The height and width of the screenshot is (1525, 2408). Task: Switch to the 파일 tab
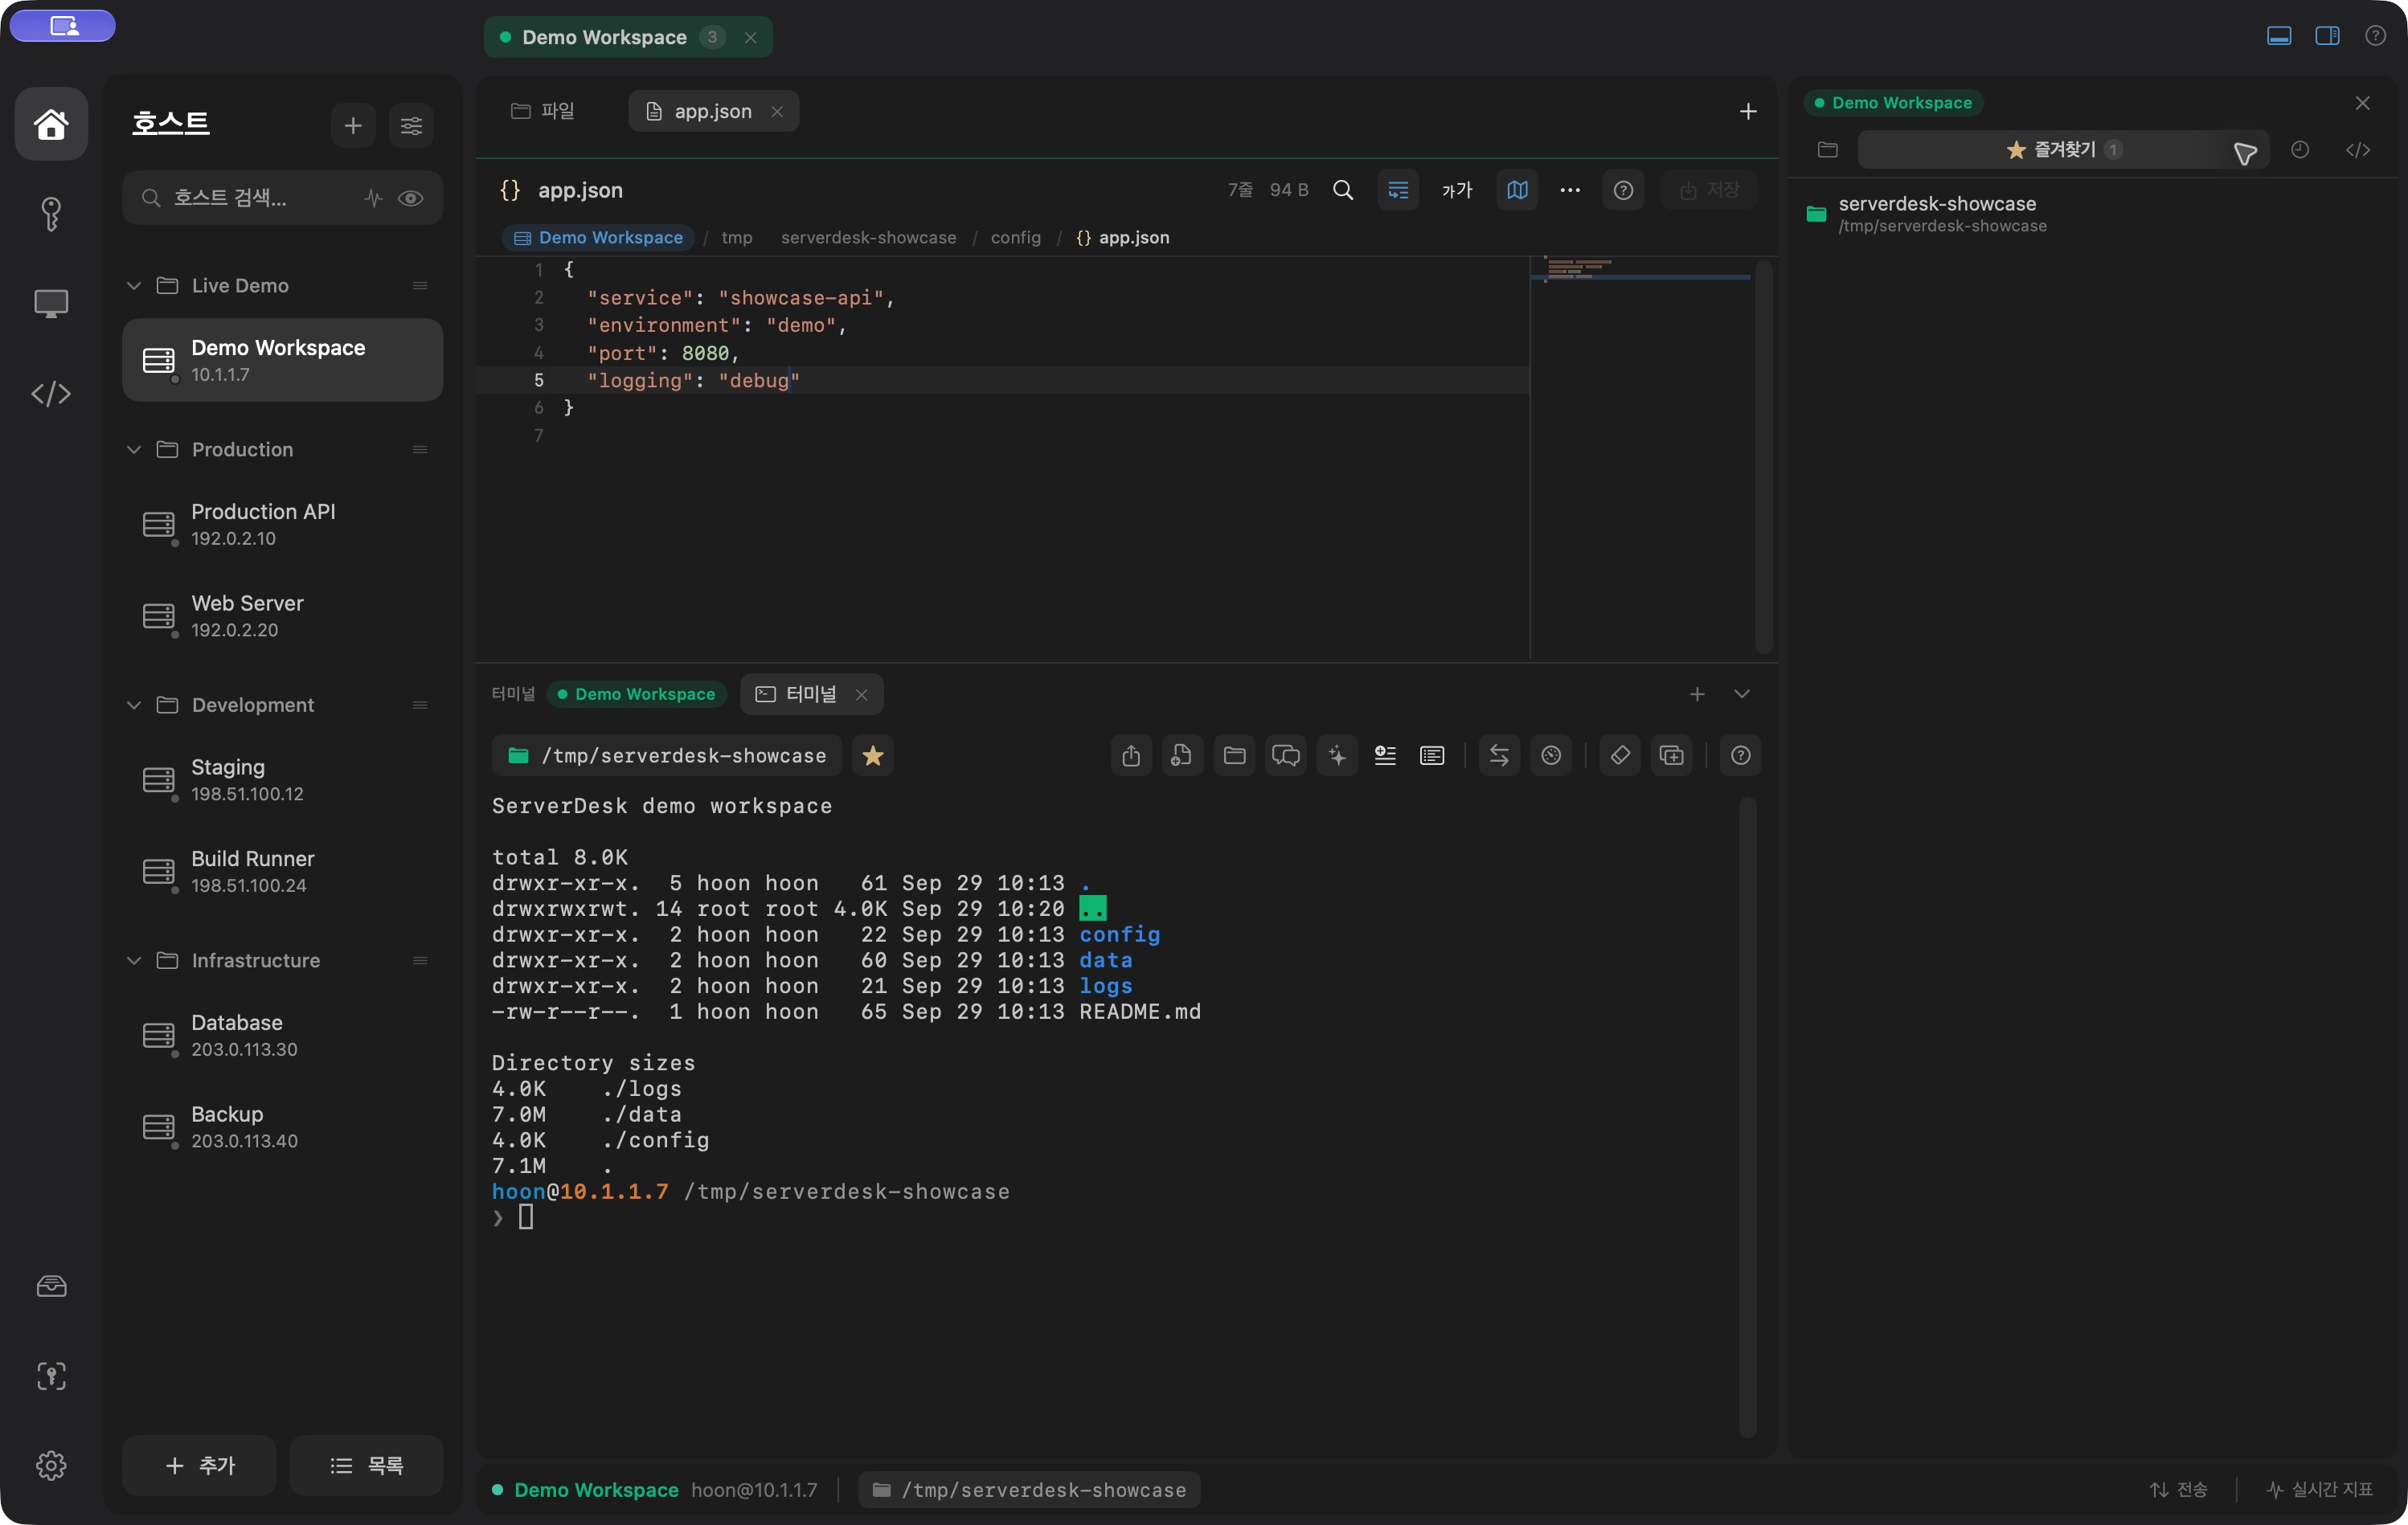[543, 111]
